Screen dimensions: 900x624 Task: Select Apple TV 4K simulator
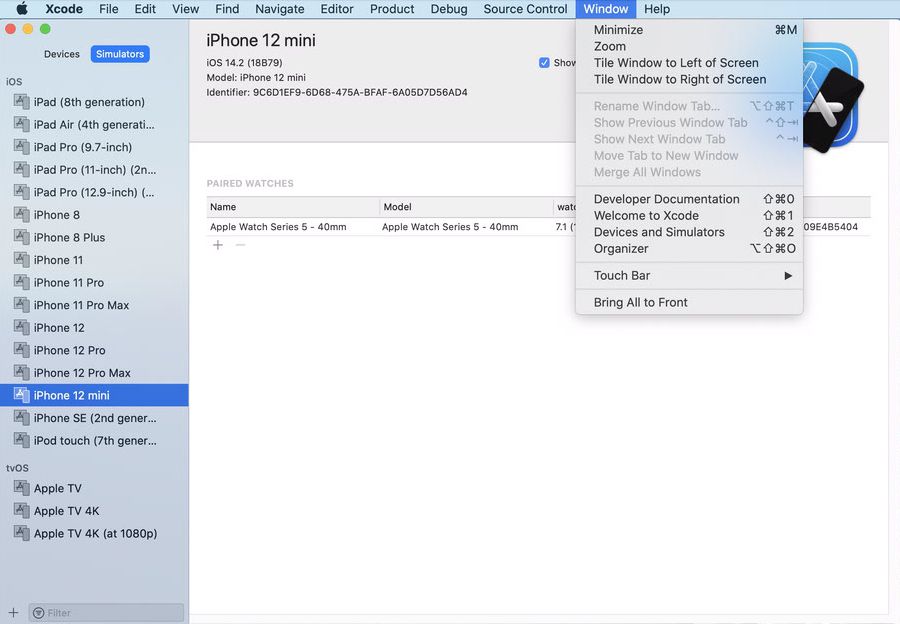[x=94, y=511]
